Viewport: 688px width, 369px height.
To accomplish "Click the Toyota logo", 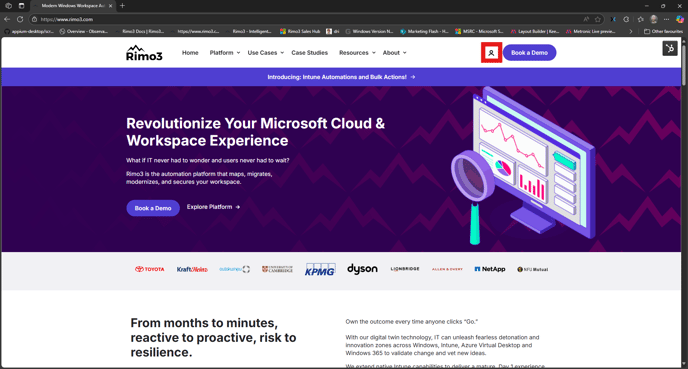I will [150, 269].
